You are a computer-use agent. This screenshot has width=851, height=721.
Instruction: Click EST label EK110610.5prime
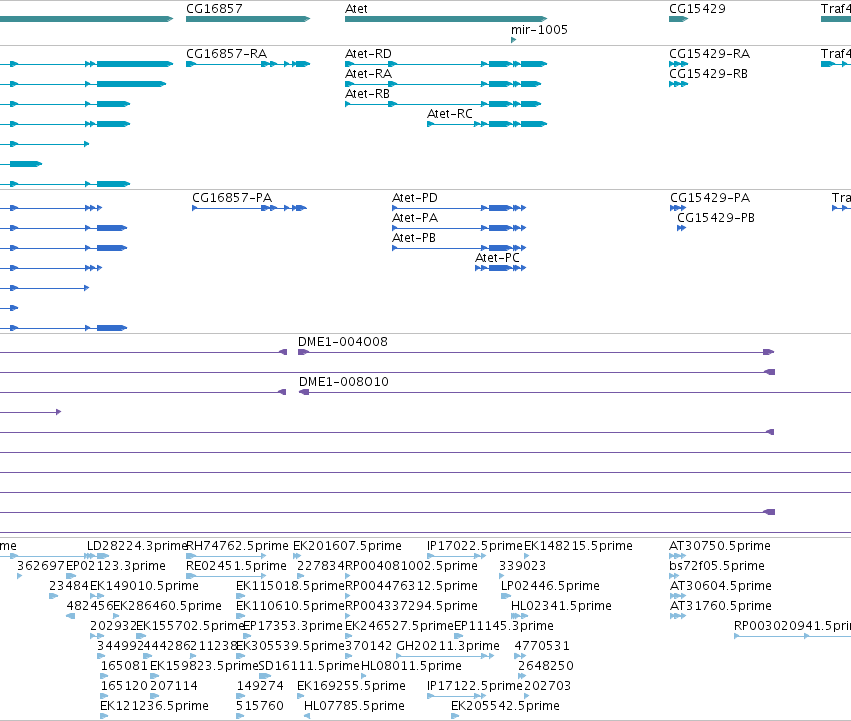290,606
